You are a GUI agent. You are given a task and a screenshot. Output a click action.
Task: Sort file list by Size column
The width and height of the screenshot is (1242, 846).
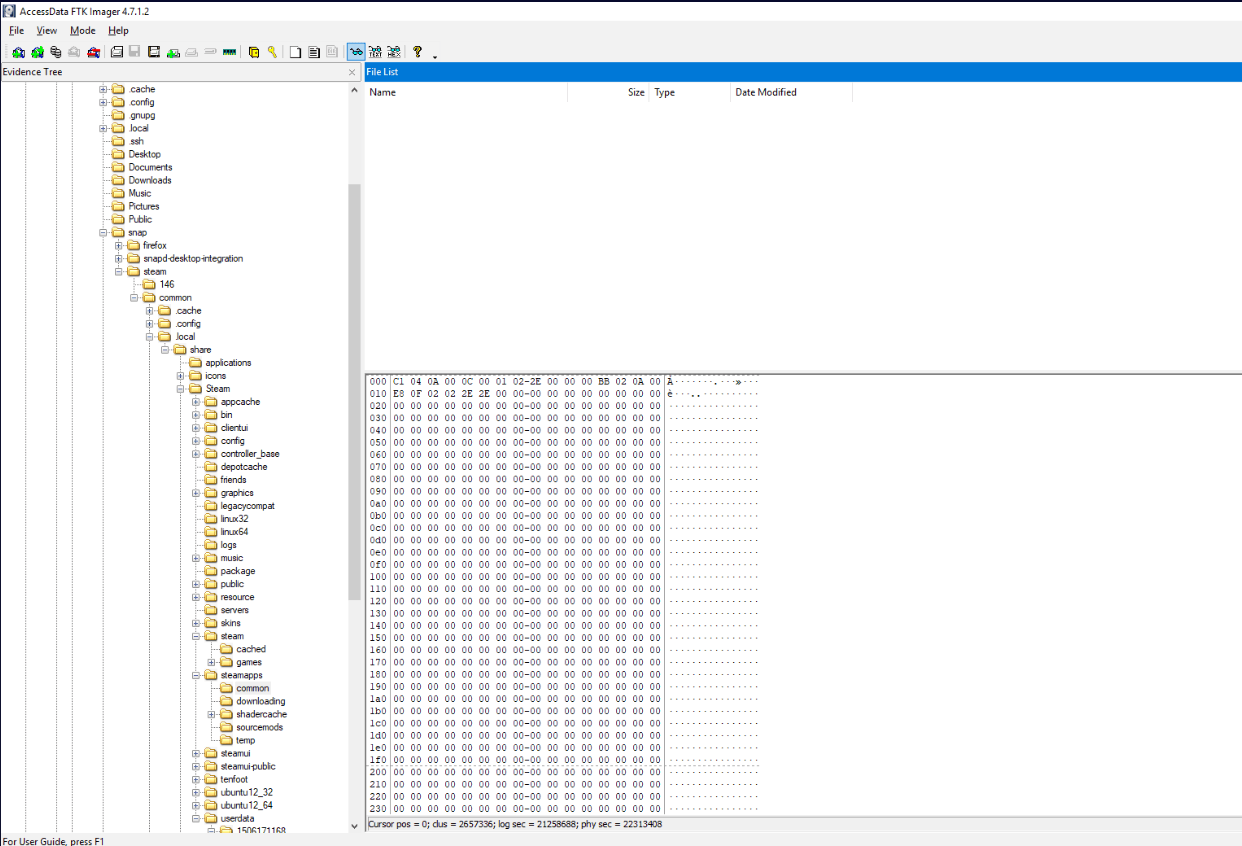pos(608,92)
